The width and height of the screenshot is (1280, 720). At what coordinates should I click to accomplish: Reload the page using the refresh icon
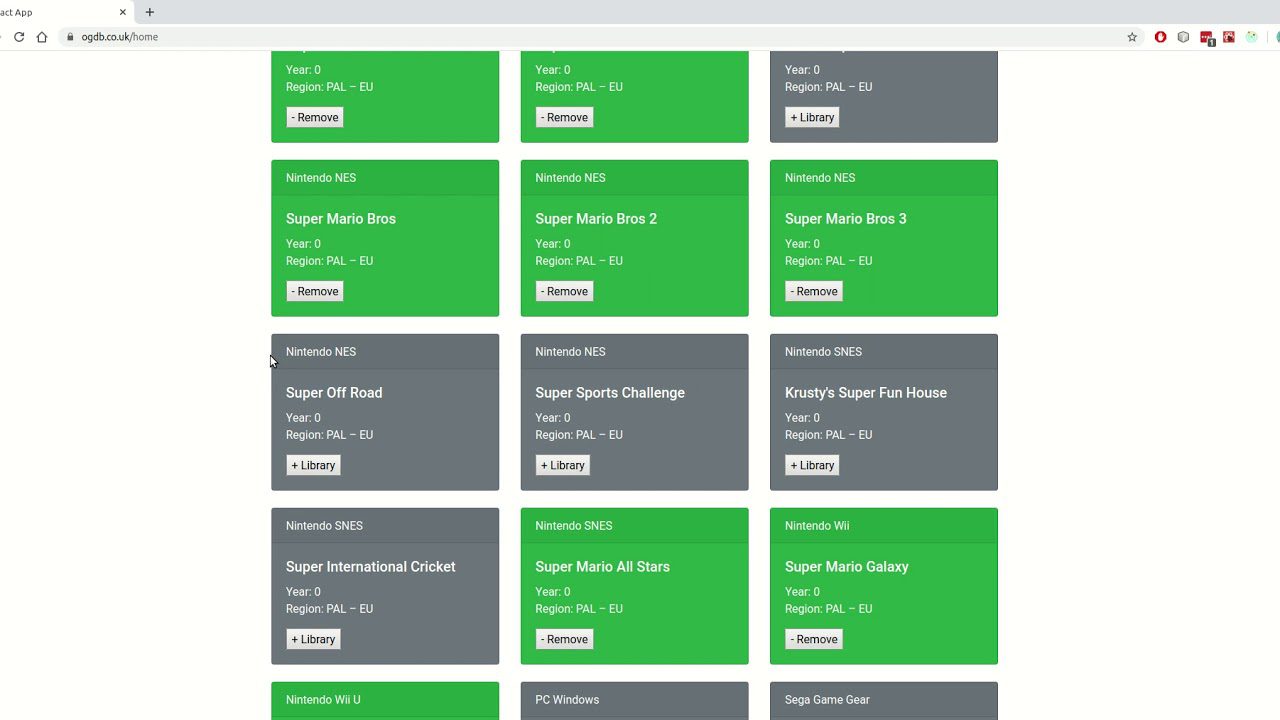(18, 36)
